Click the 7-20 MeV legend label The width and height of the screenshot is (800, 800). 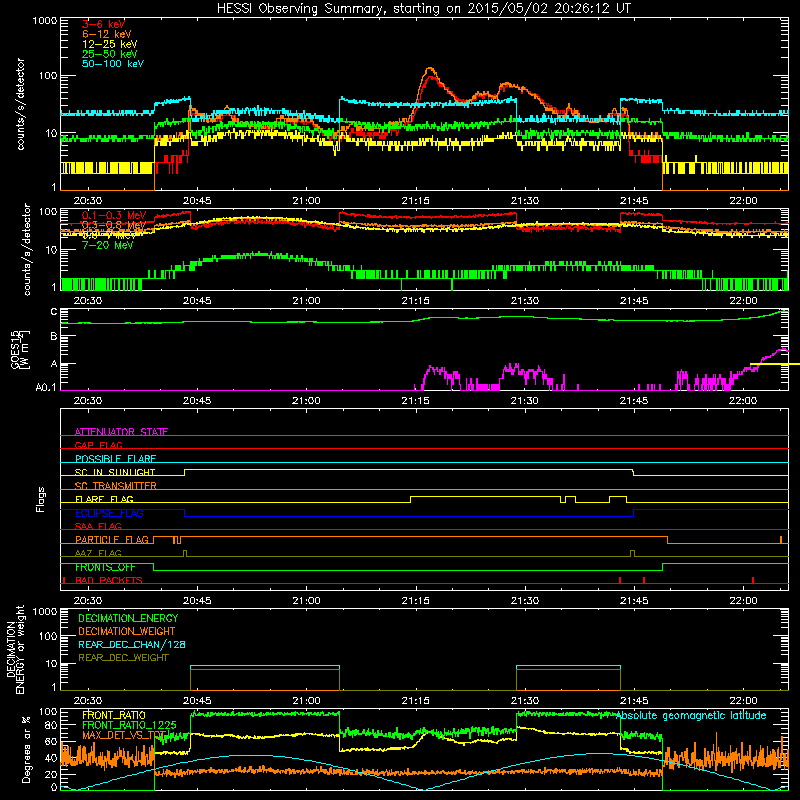point(108,245)
